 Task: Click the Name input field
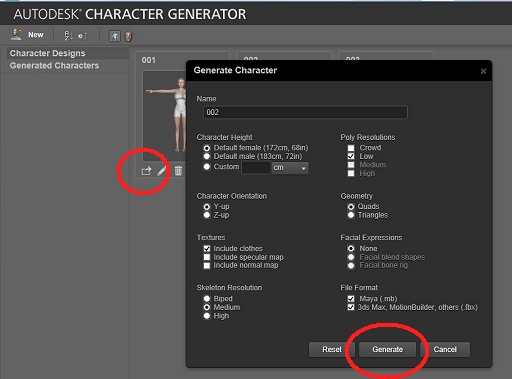[x=305, y=112]
